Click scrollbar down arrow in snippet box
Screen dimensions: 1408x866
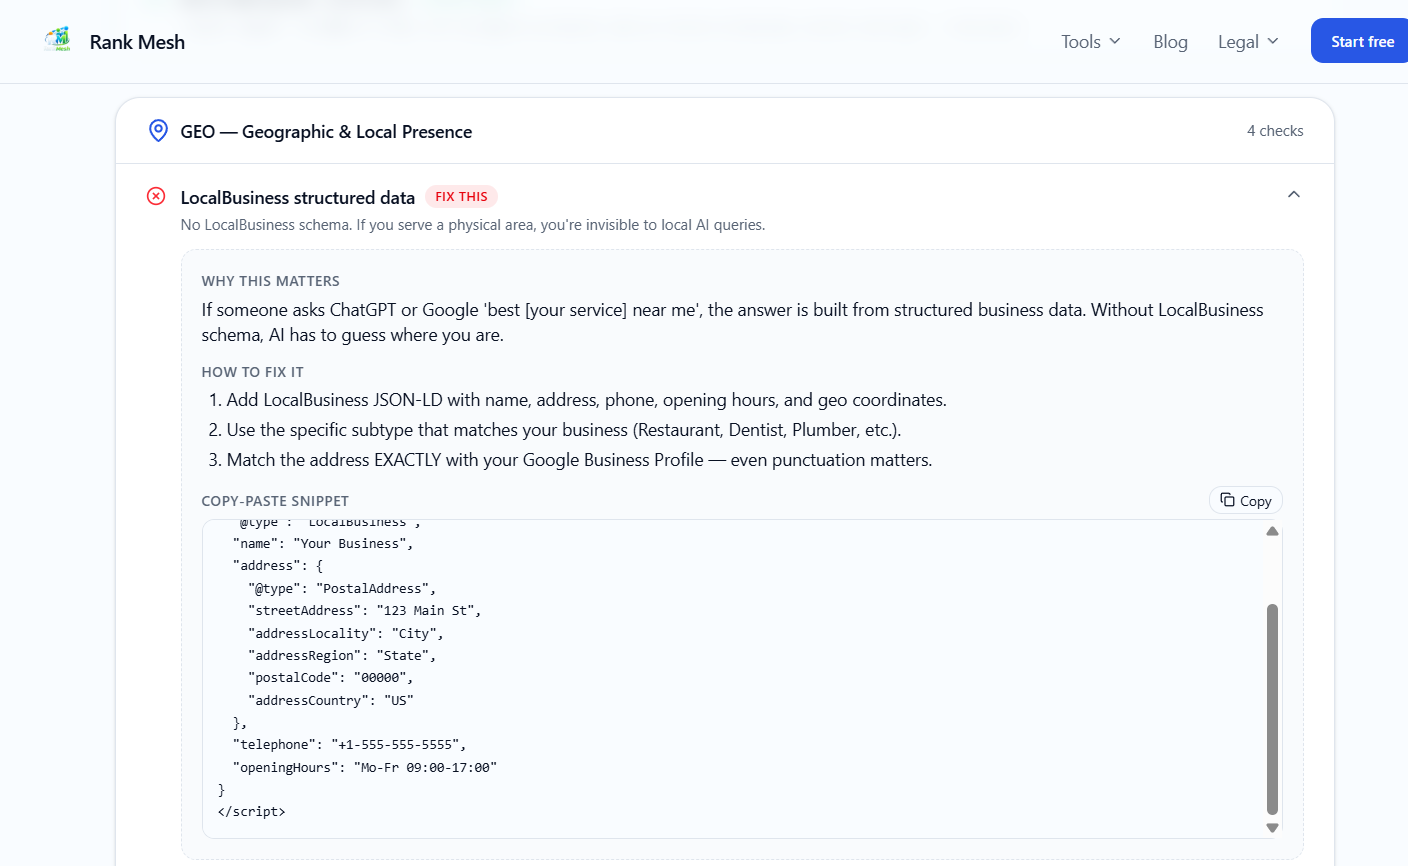tap(1272, 827)
